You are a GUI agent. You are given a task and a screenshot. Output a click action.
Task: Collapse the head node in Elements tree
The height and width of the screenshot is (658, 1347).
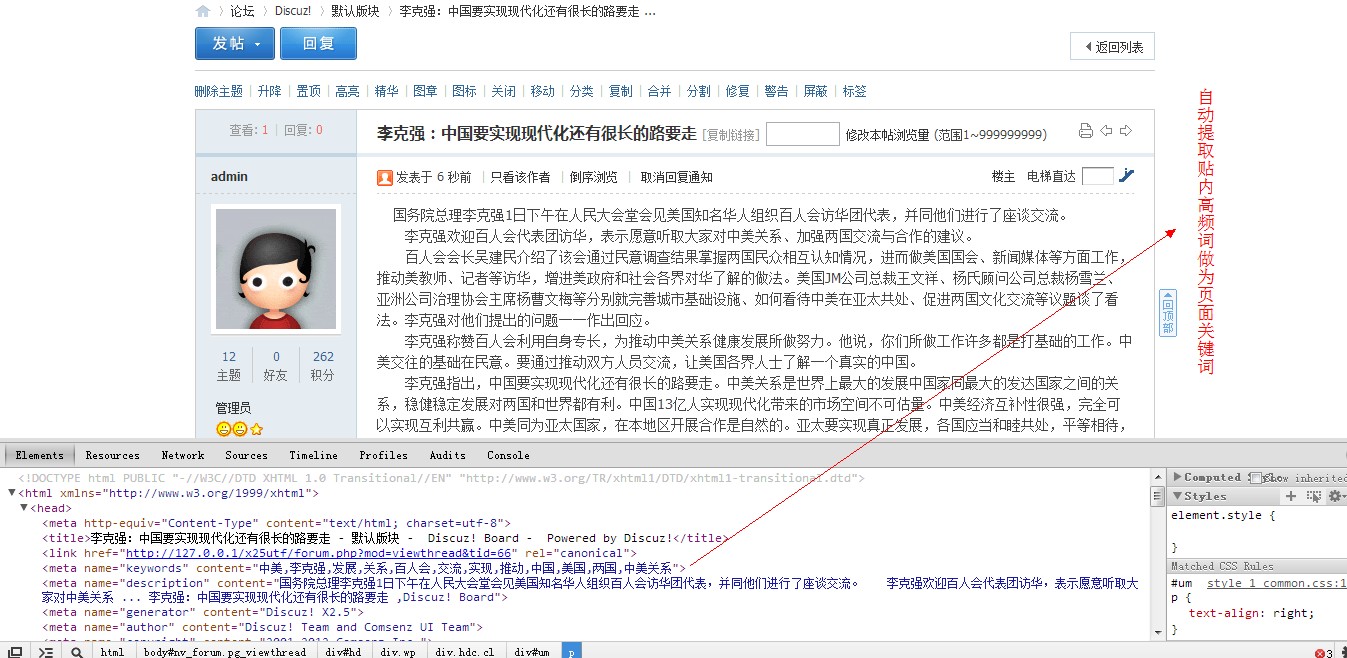click(x=24, y=508)
